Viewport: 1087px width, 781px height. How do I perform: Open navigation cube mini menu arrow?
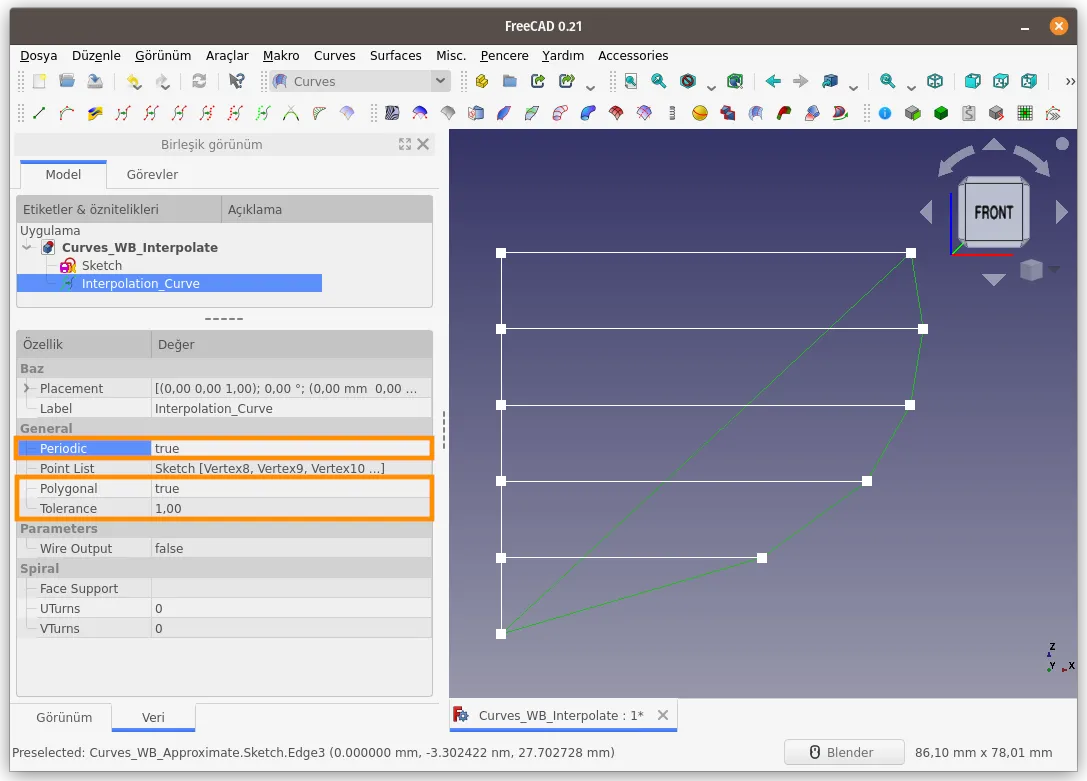(1055, 270)
